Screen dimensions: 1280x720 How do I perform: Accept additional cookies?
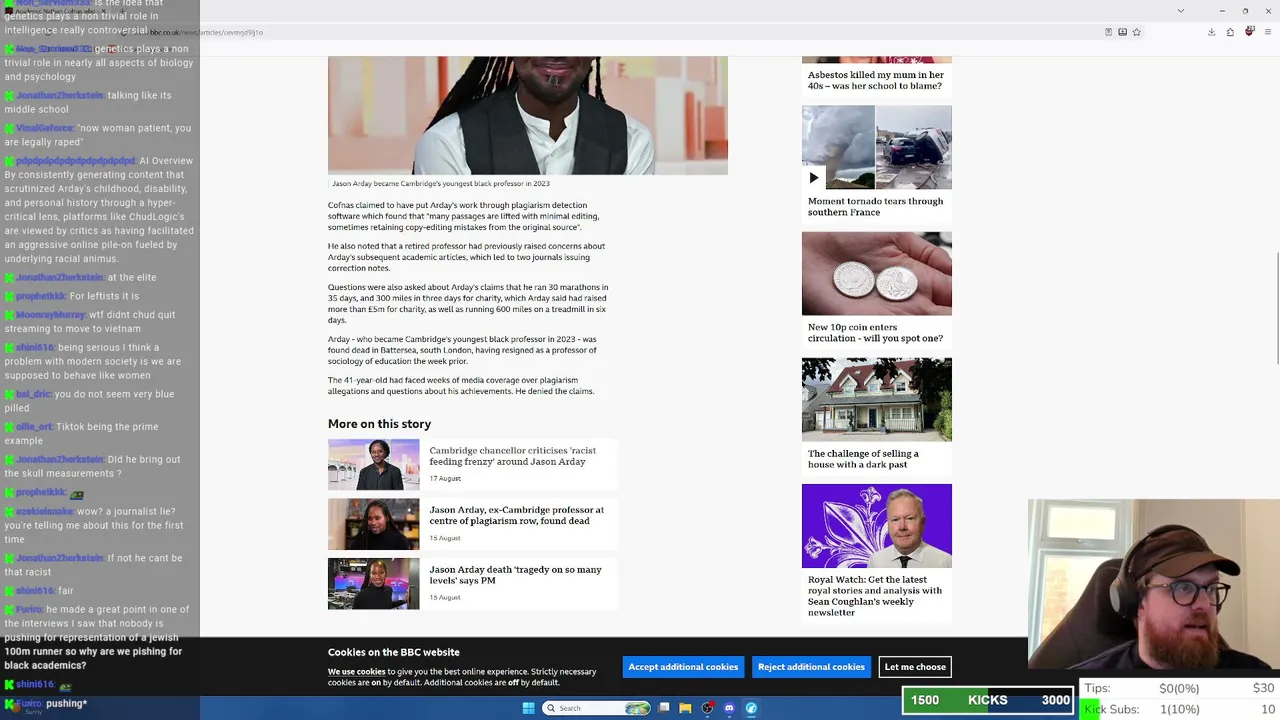pyautogui.click(x=683, y=667)
